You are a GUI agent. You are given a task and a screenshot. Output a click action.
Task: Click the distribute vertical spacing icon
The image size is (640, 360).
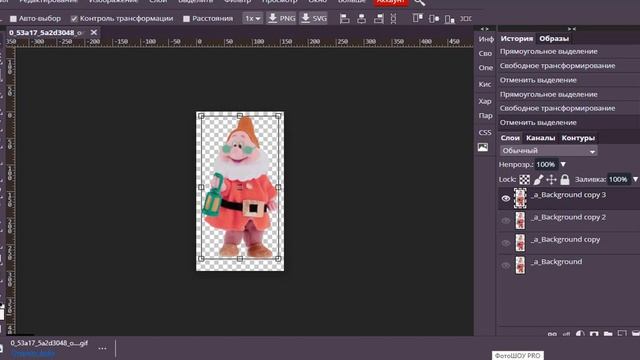tap(393, 18)
